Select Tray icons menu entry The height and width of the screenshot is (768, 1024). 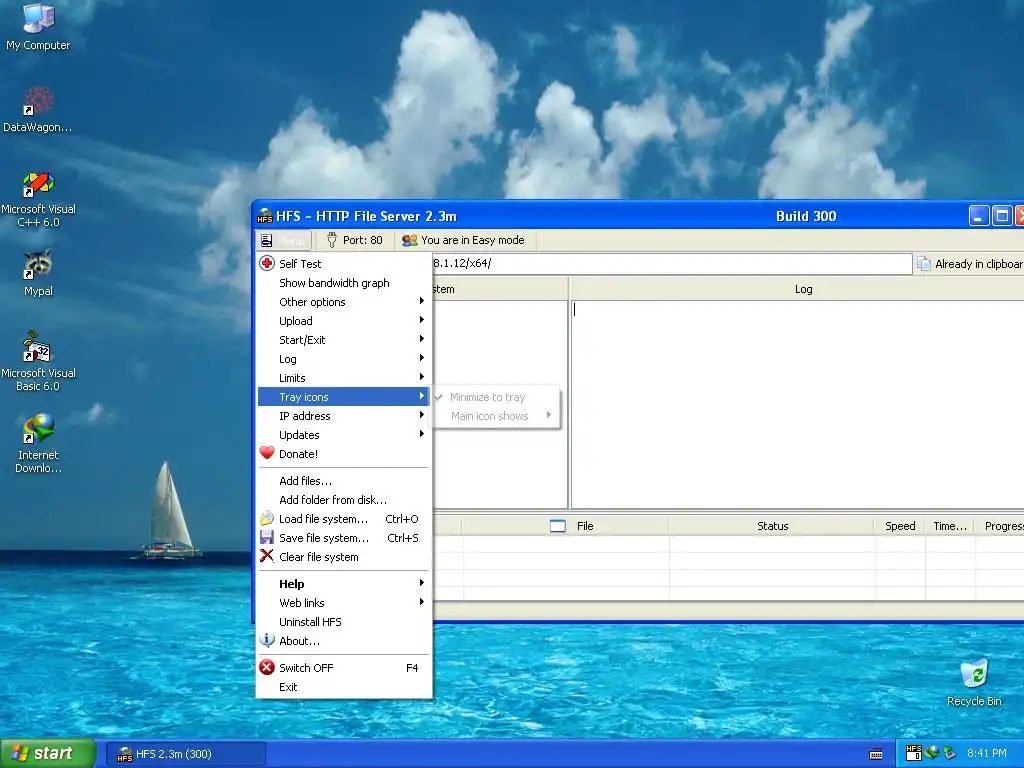344,397
